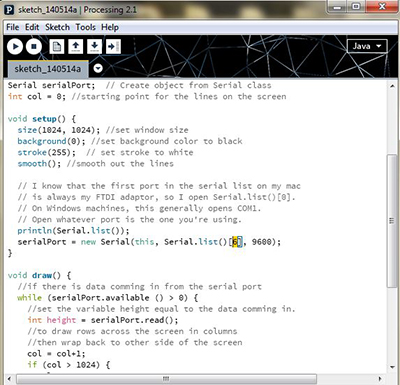This screenshot has width=400, height=385.
Task: Export the application with the right-arrow icon
Action: (113, 46)
